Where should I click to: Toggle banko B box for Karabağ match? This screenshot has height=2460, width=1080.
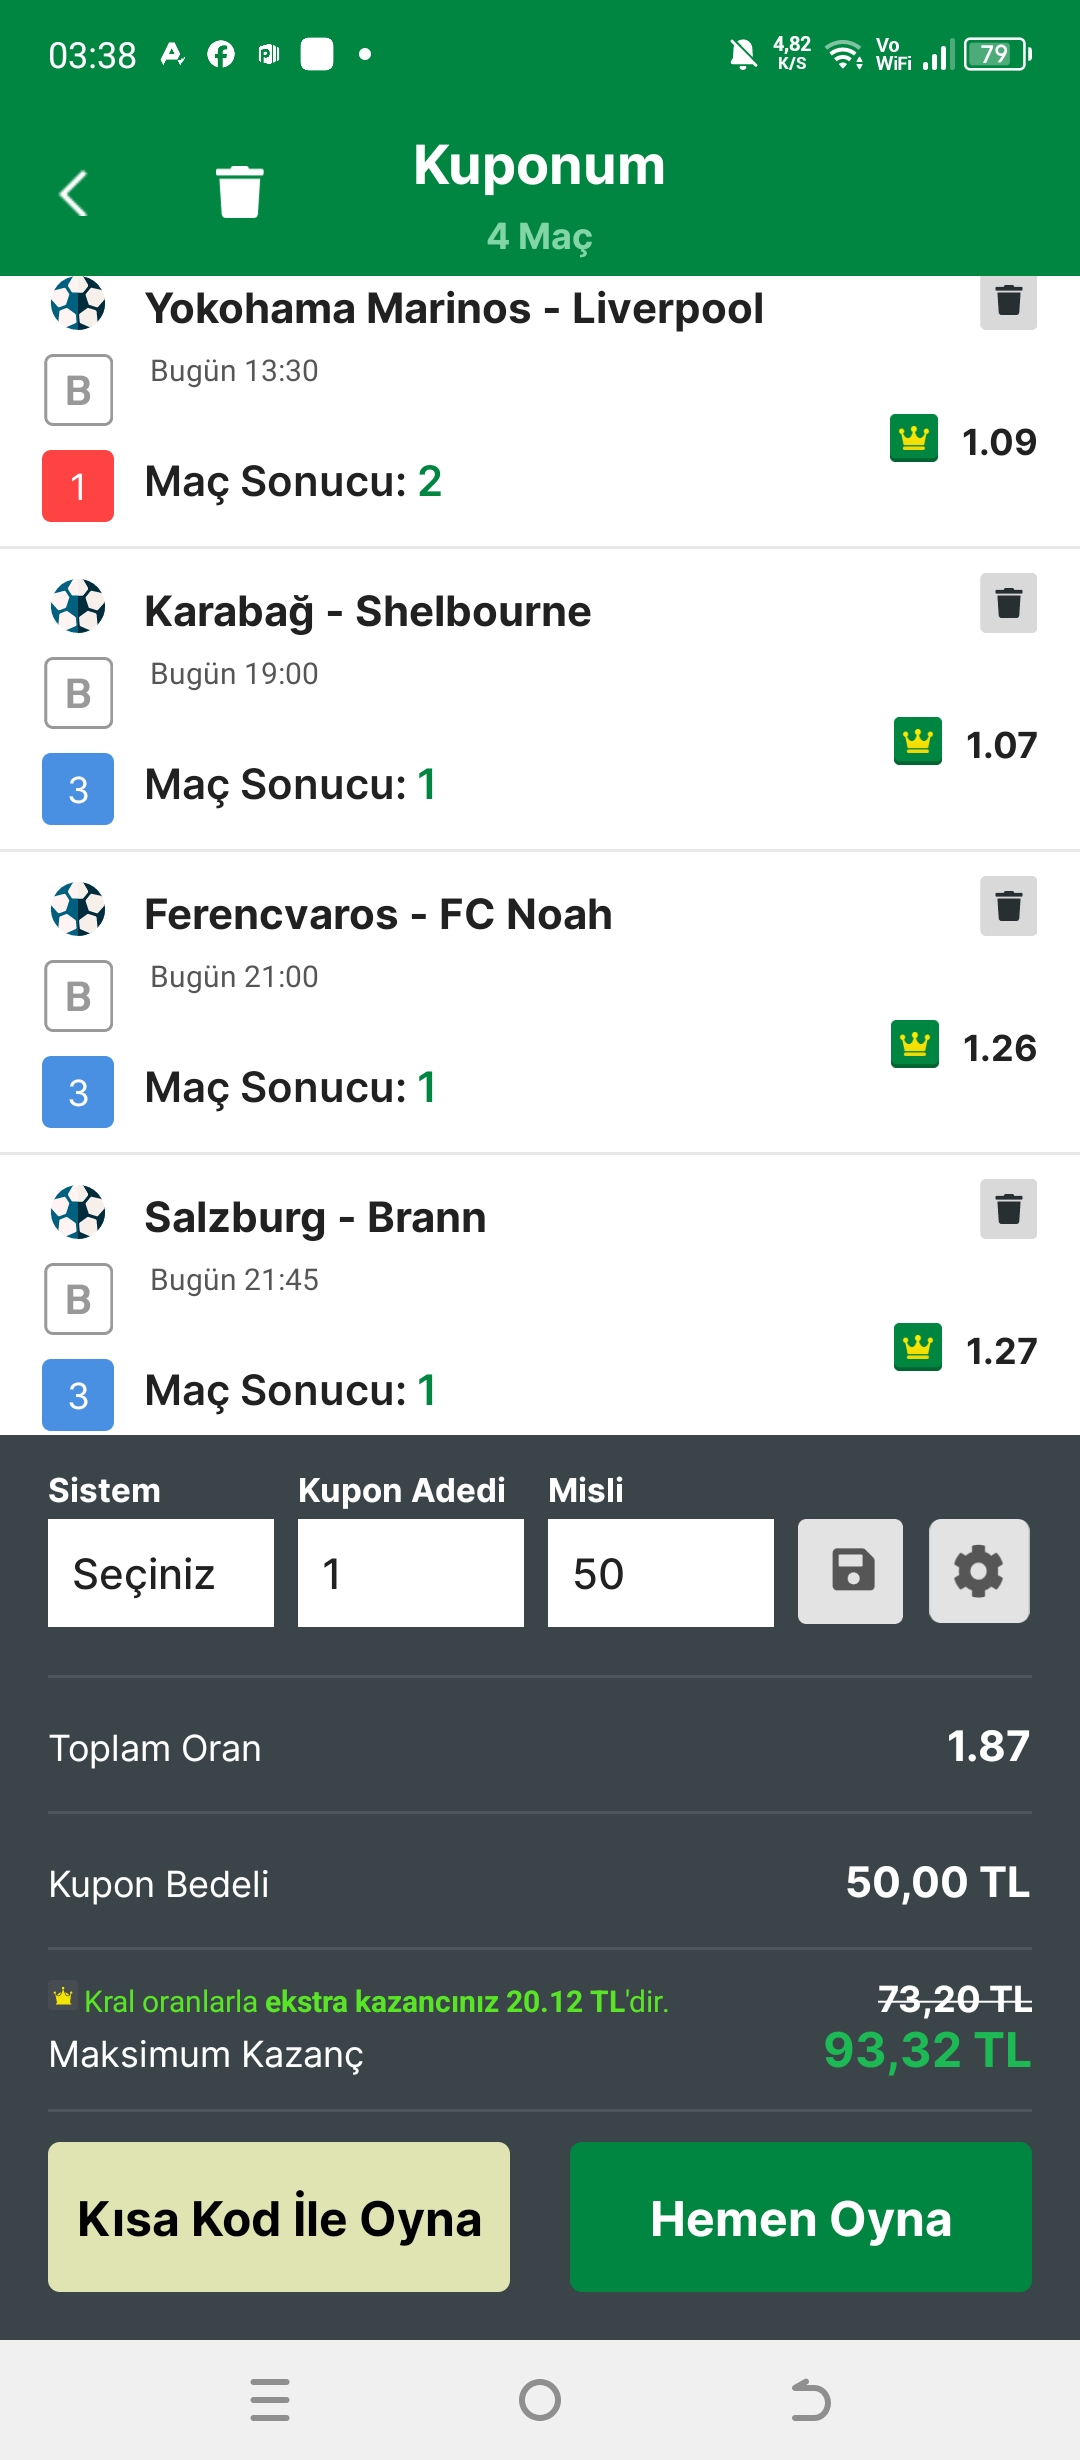78,693
